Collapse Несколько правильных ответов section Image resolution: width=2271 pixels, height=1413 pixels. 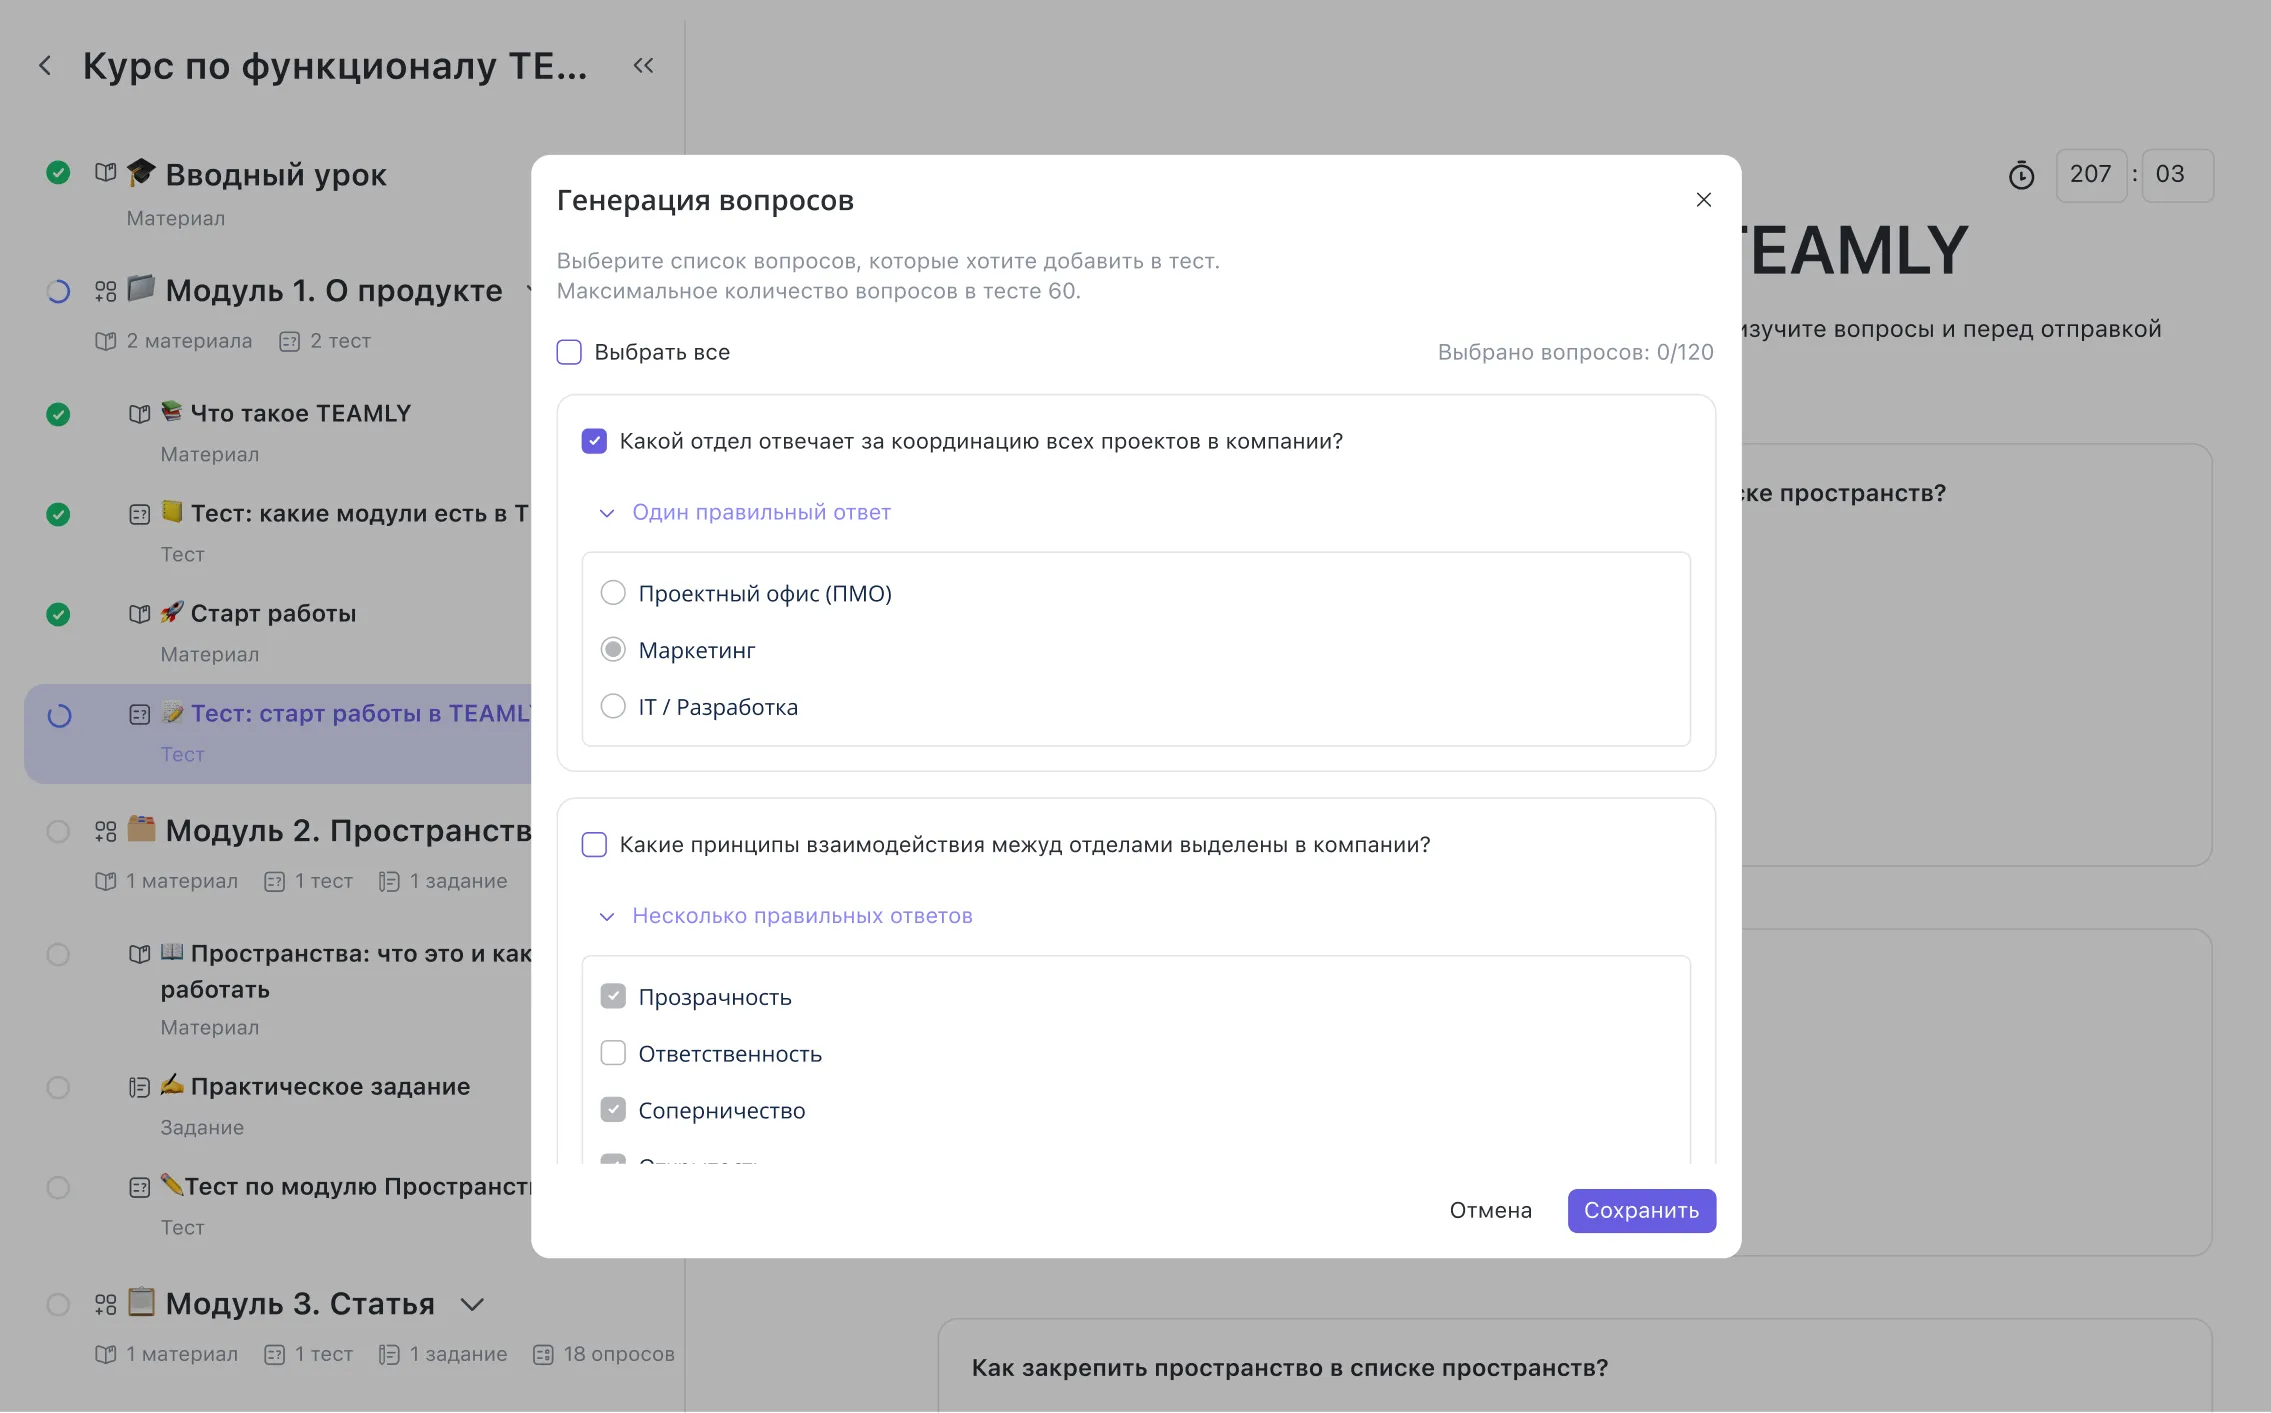click(606, 916)
